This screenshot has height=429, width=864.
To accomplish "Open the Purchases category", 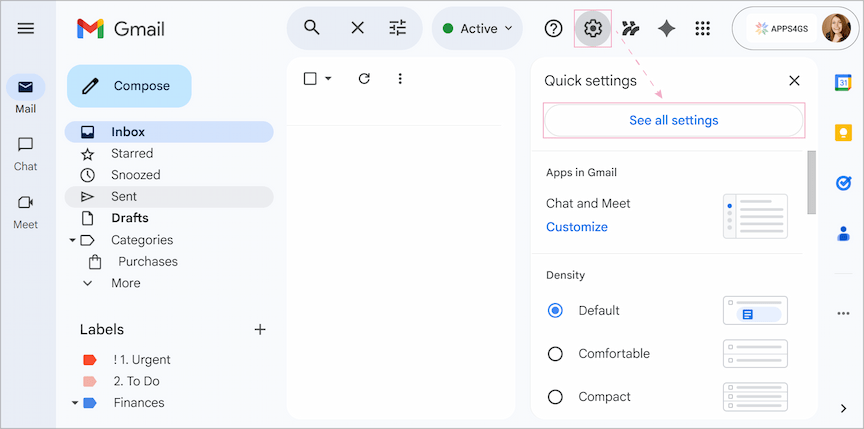I will (x=148, y=262).
